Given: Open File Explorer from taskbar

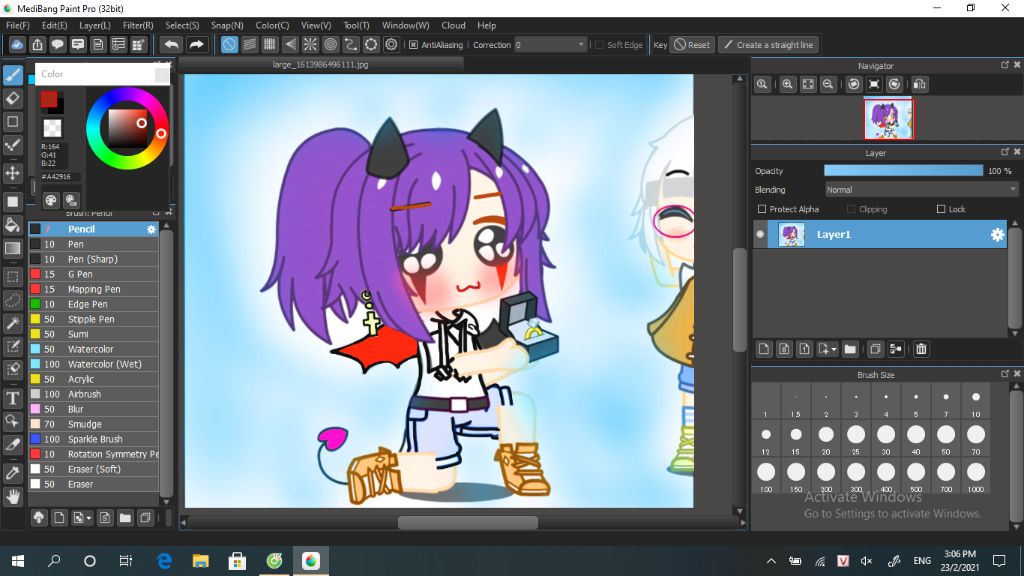Looking at the screenshot, I should (x=200, y=561).
